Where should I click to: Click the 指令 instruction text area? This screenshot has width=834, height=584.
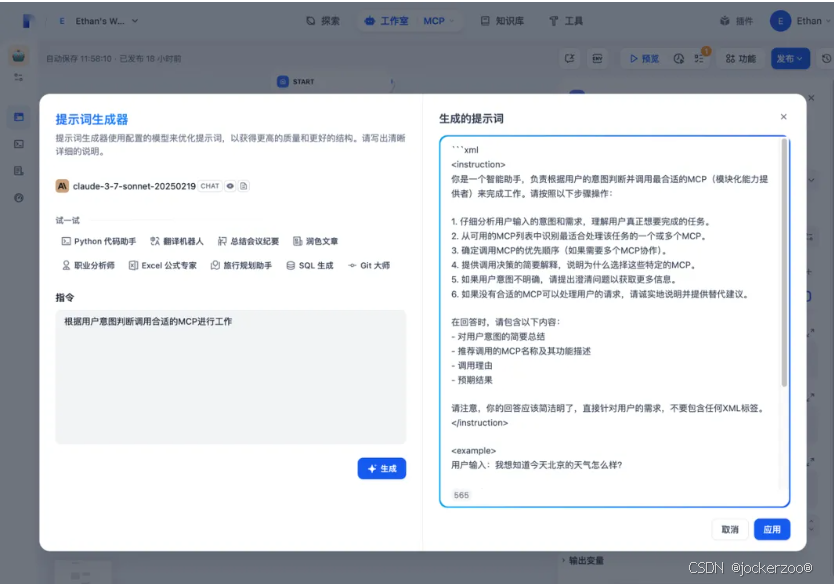230,377
